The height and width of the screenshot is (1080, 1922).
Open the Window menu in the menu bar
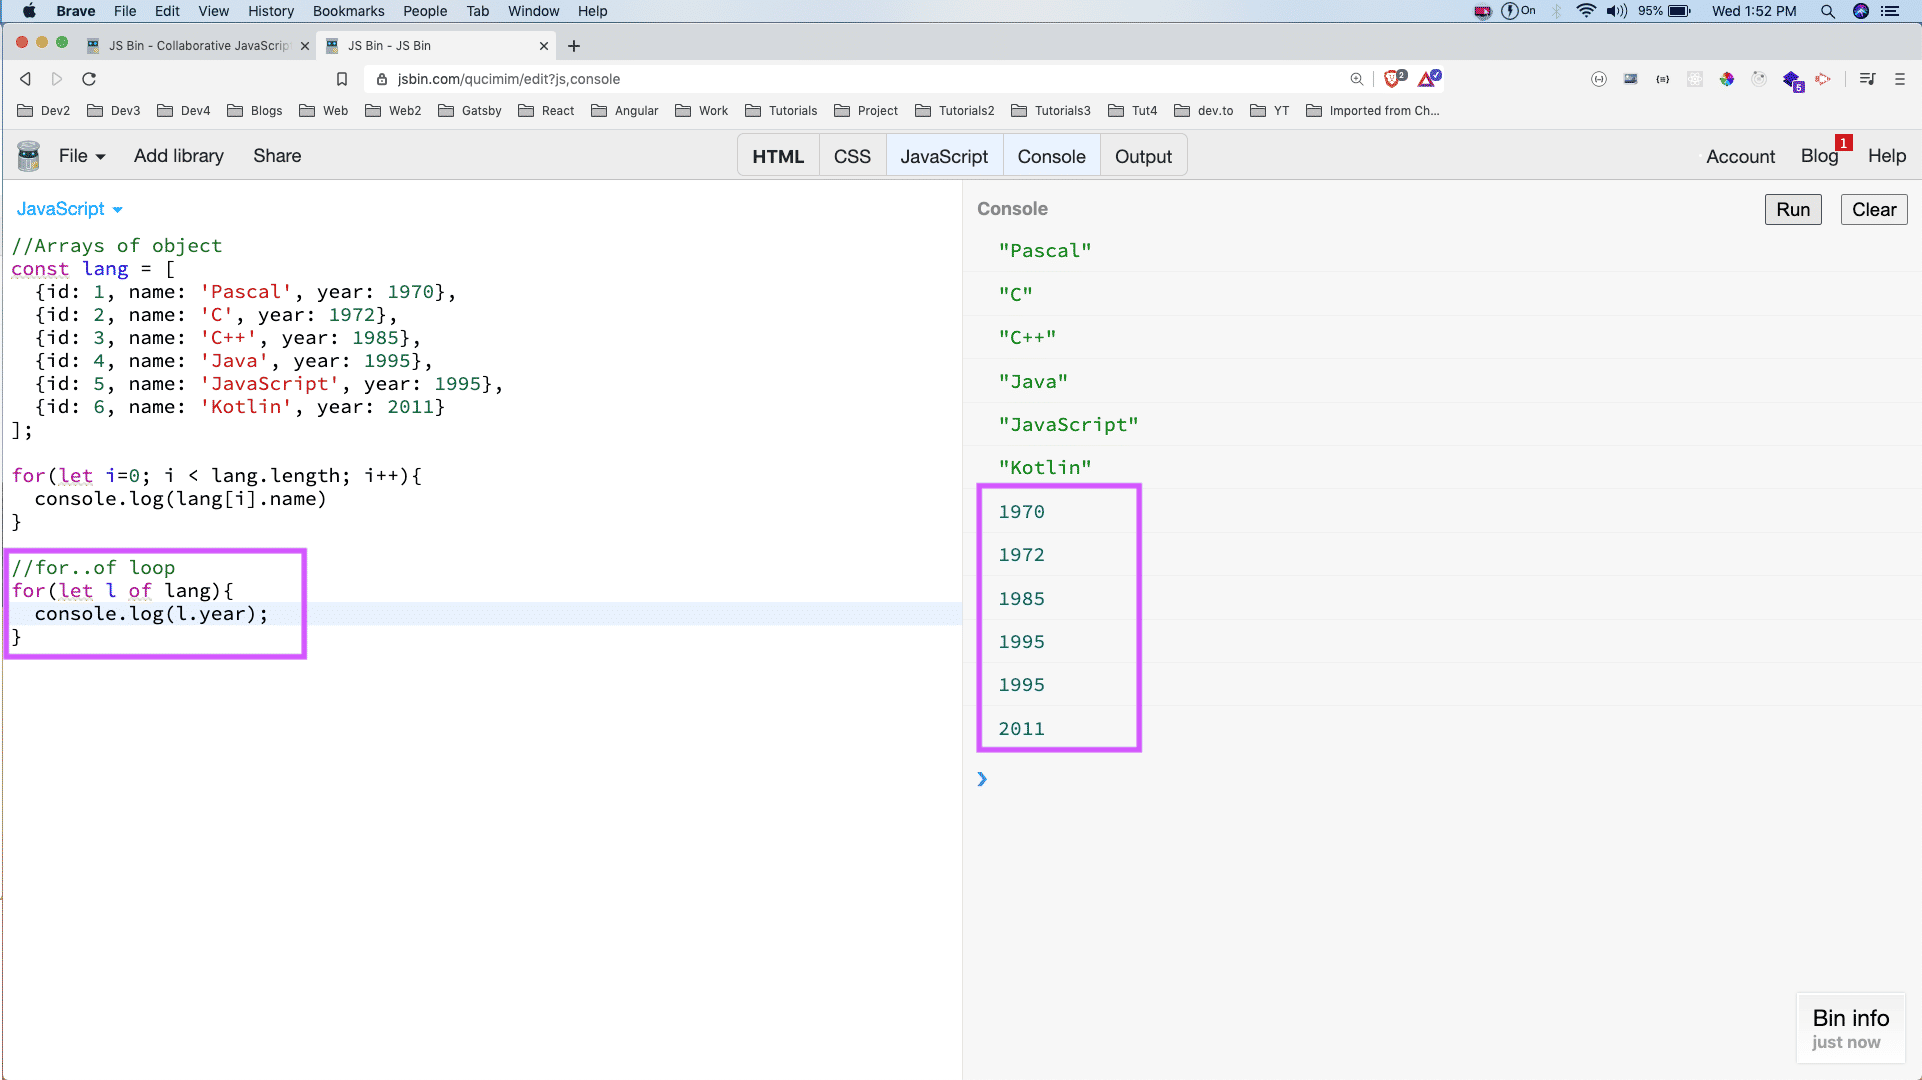pos(533,11)
